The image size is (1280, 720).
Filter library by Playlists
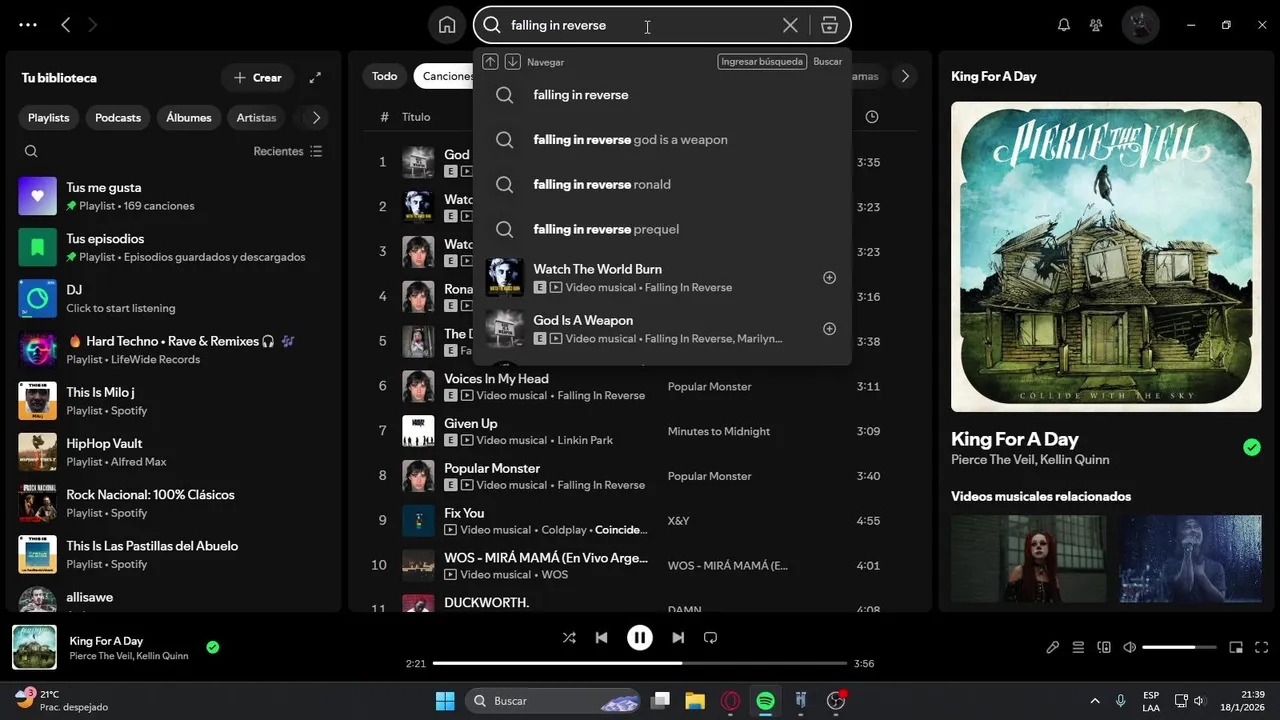point(48,117)
